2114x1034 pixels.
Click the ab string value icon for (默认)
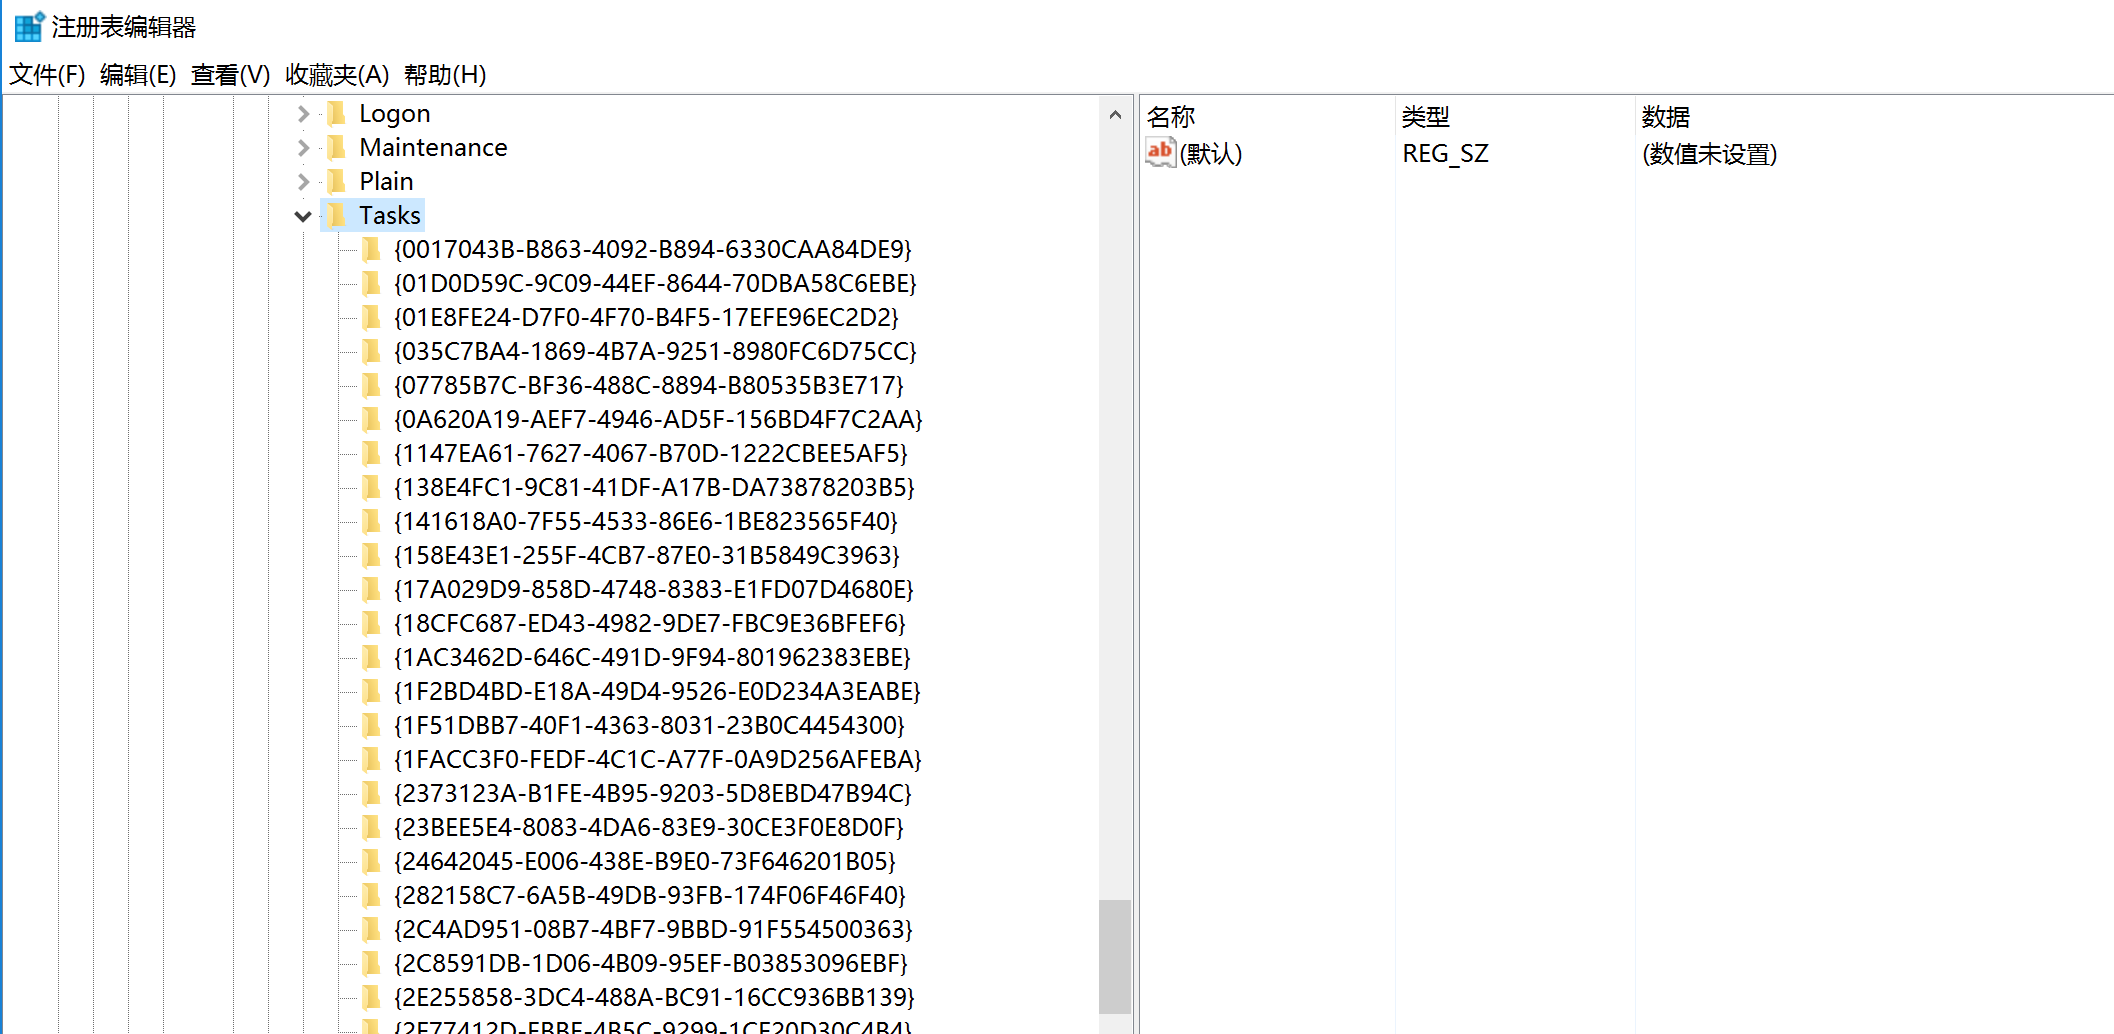coord(1160,153)
